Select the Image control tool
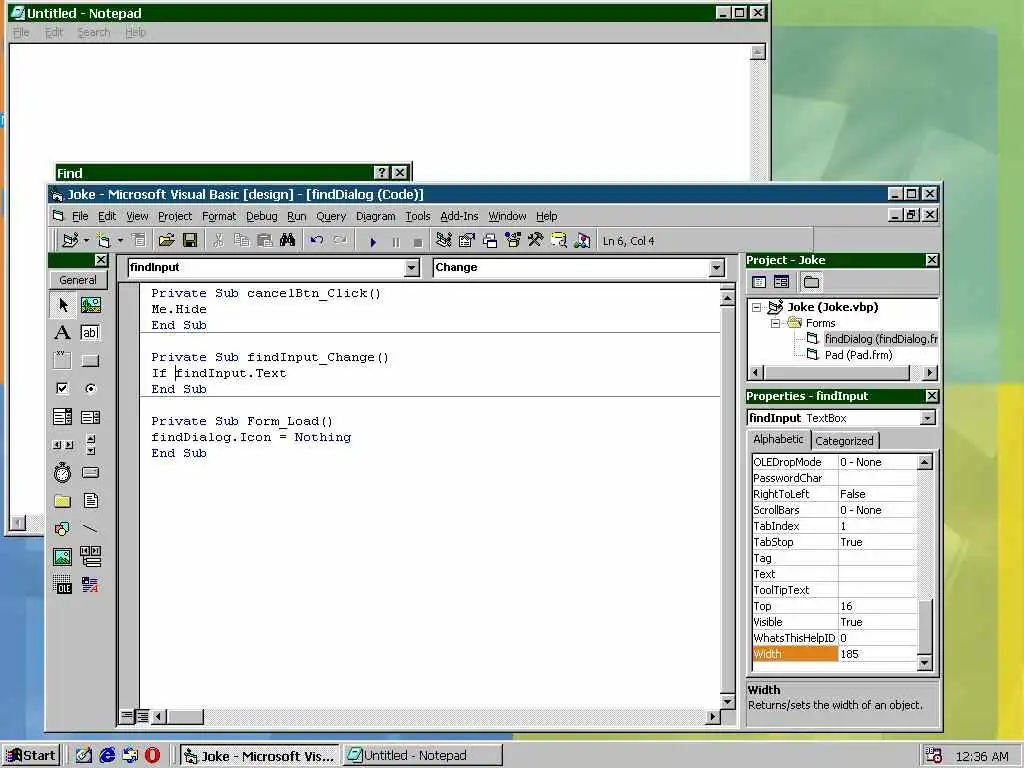 click(x=63, y=556)
